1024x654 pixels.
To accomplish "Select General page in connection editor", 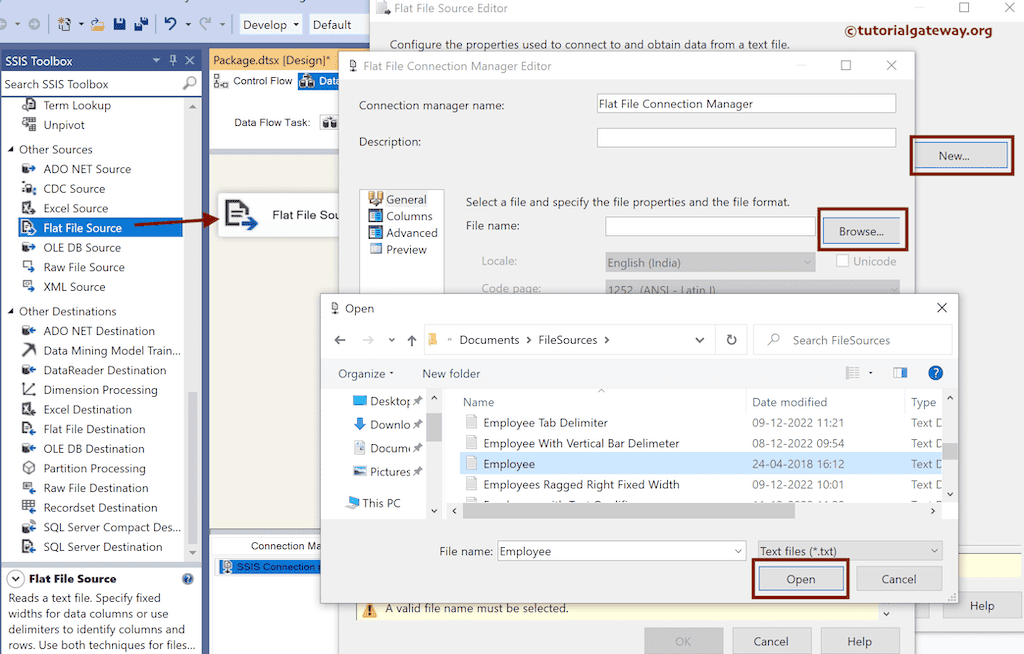I will point(406,199).
